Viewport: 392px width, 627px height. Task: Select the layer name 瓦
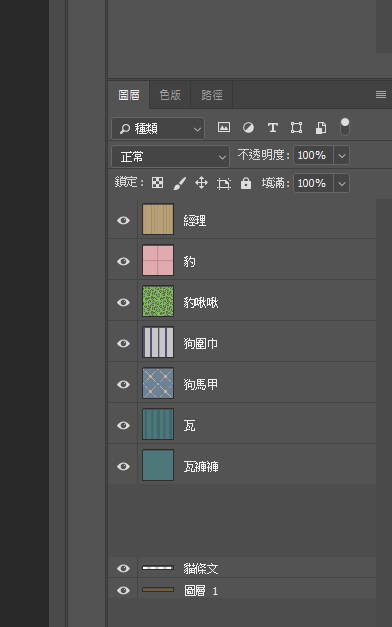click(190, 425)
